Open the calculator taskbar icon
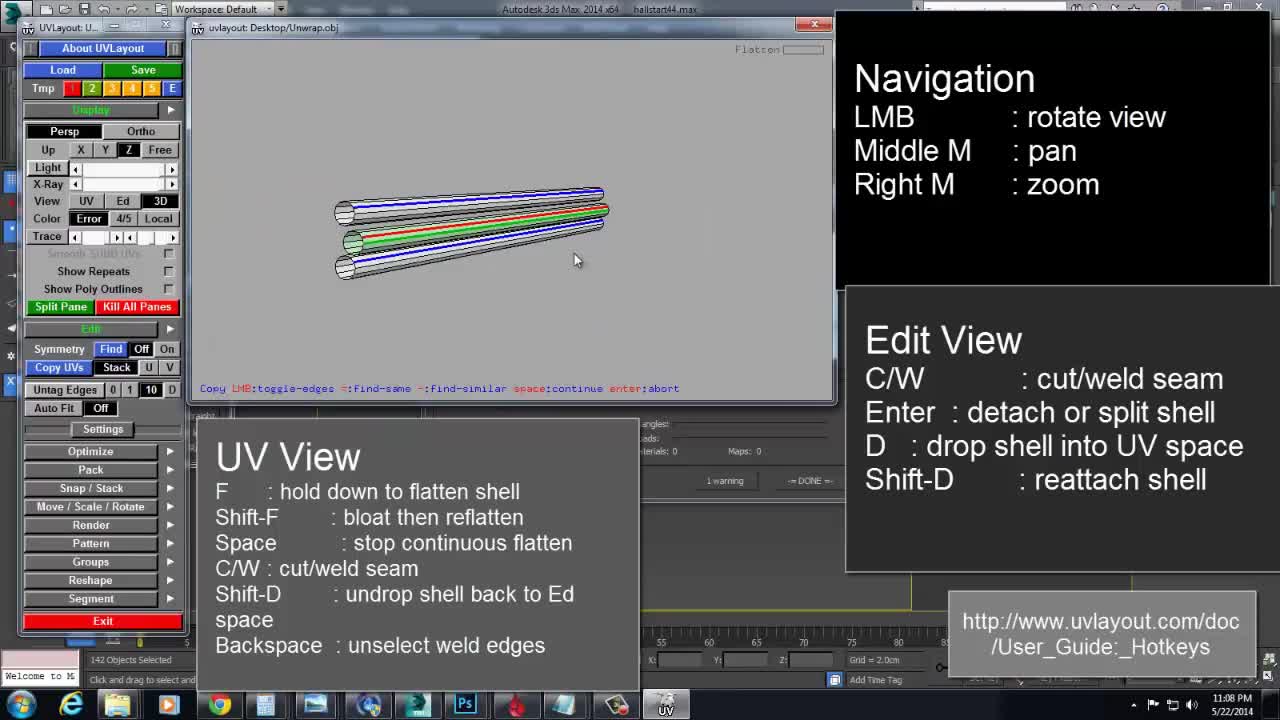The height and width of the screenshot is (720, 1280). coord(266,705)
